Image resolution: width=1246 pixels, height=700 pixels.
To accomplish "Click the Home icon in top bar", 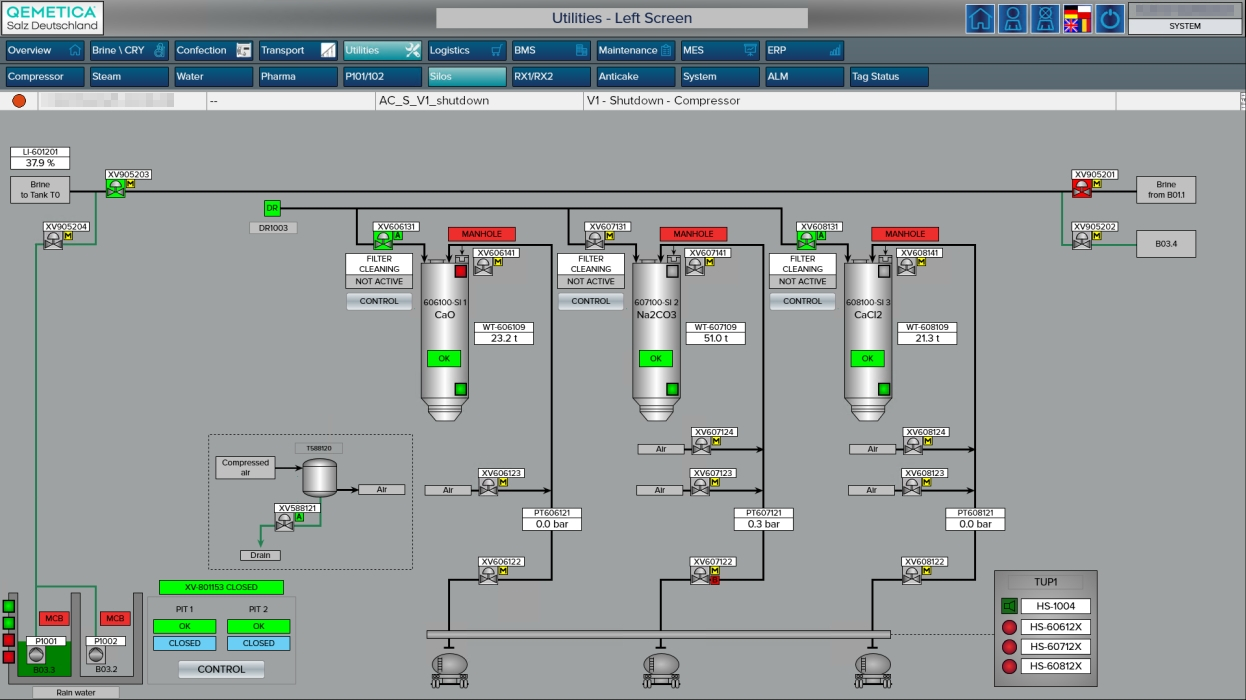I will (981, 19).
